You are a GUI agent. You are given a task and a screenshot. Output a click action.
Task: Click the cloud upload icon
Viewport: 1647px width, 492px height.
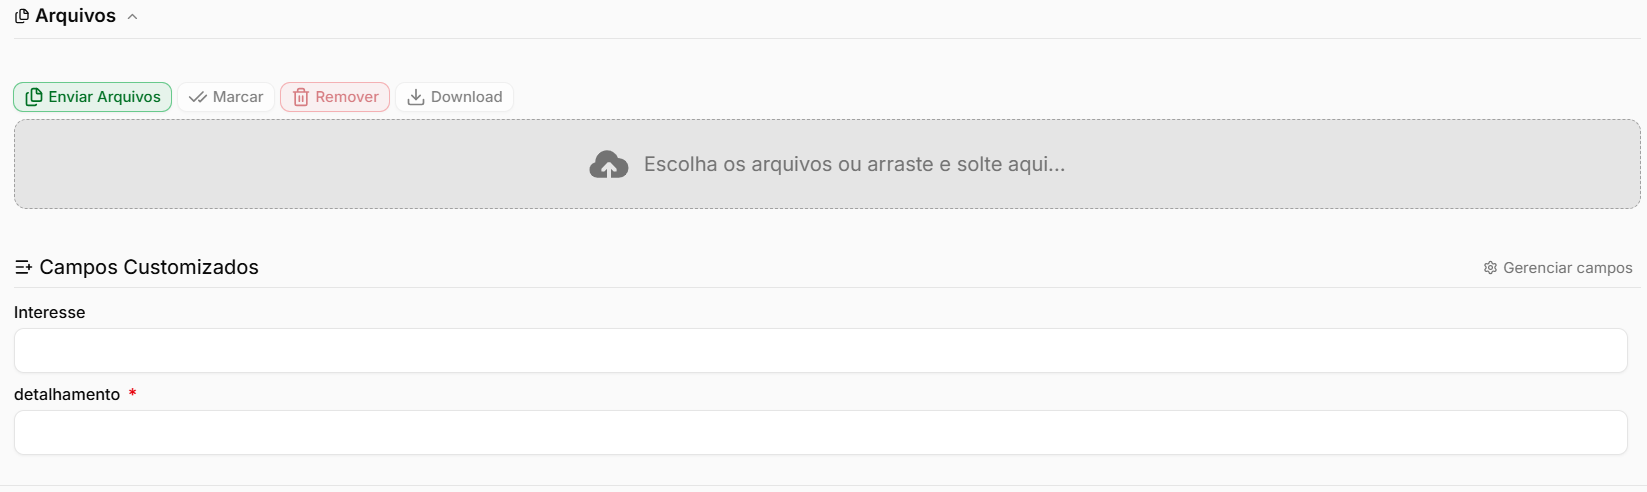[609, 165]
